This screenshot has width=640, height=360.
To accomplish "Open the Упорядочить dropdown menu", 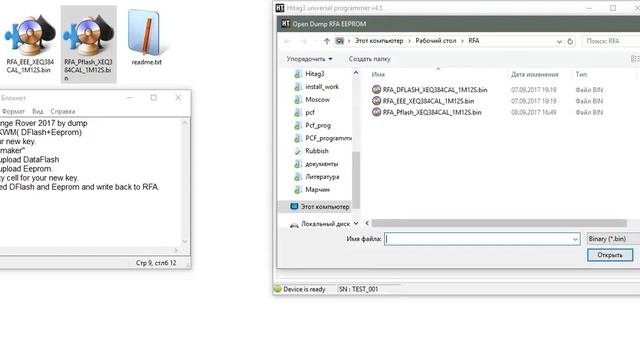I will tap(309, 59).
